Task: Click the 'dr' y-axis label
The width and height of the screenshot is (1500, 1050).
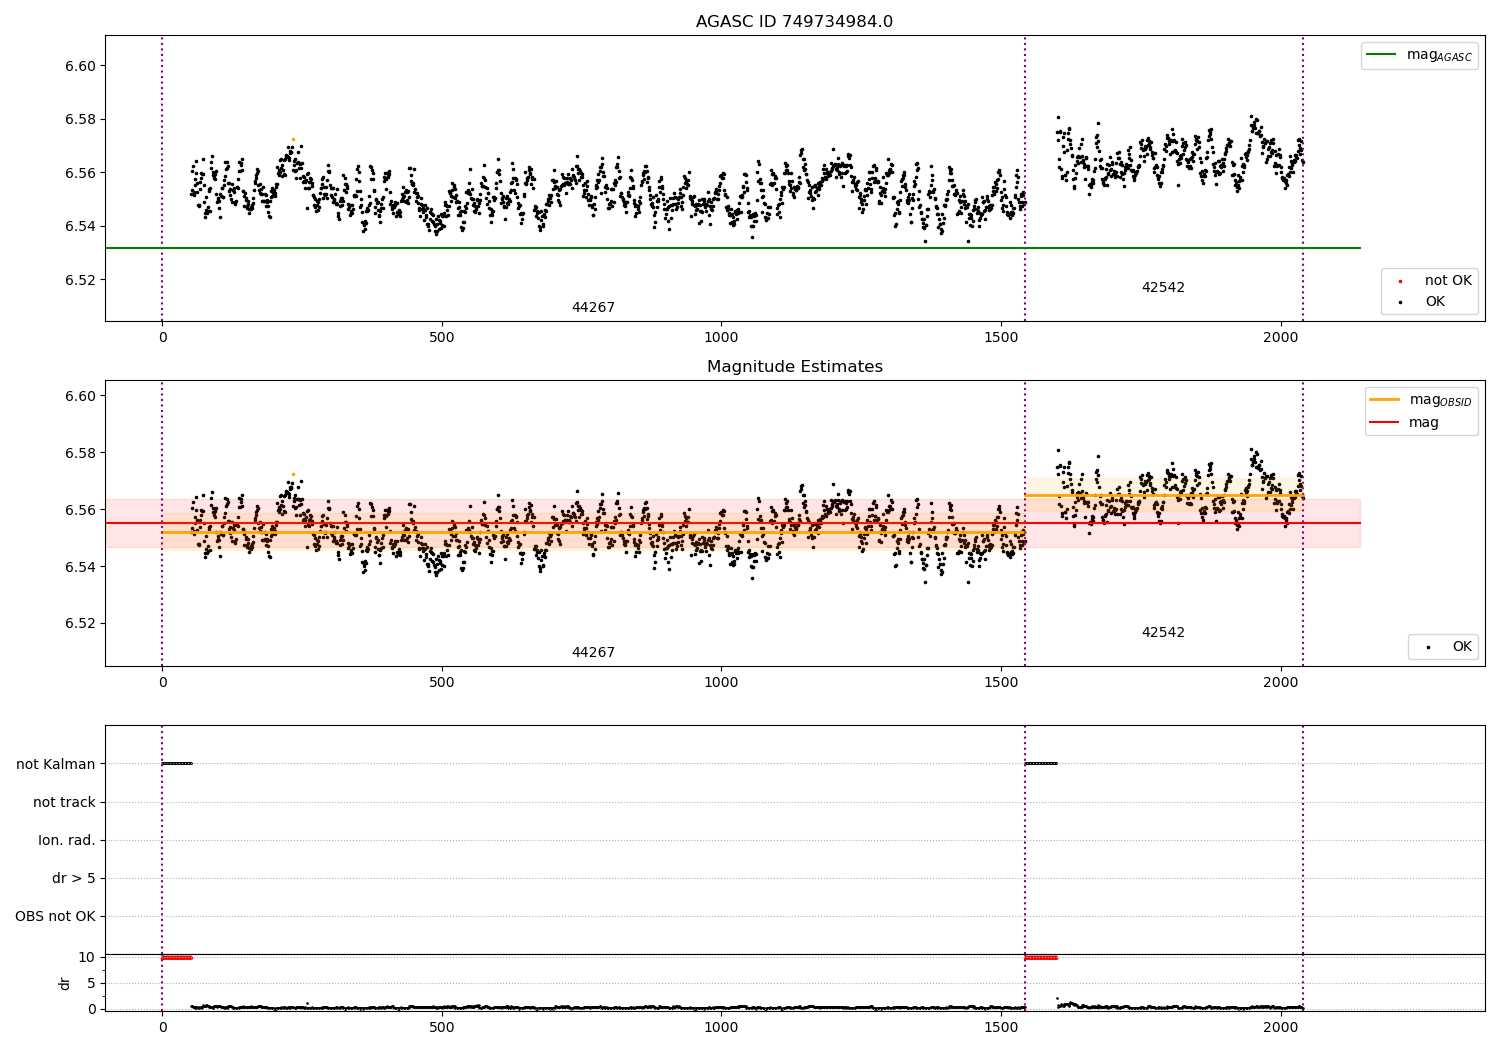Action: 65,983
